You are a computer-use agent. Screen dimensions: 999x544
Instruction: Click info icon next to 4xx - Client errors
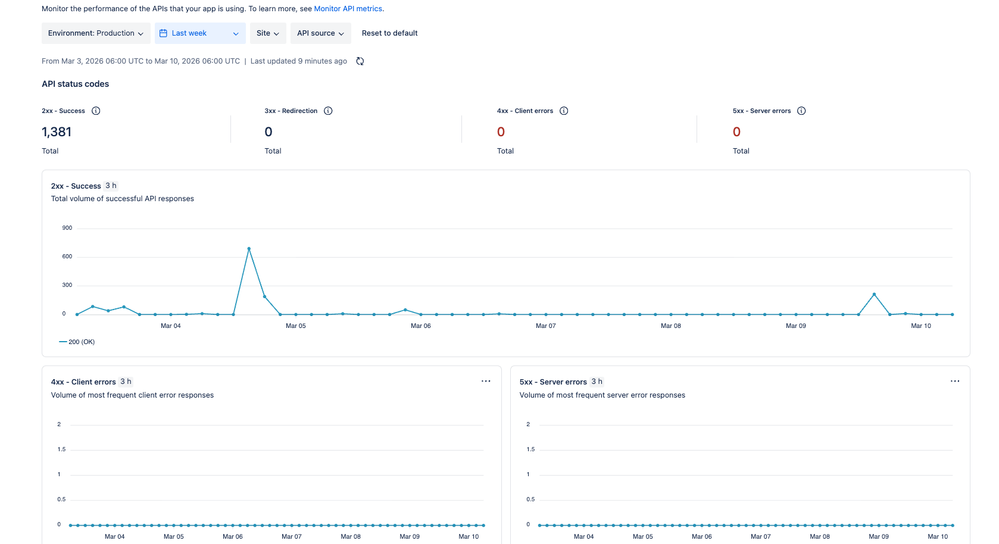click(564, 111)
